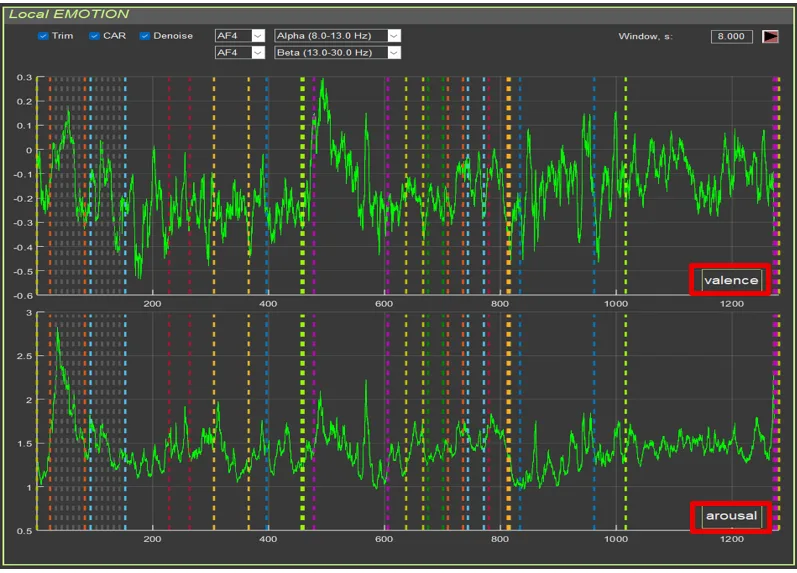Image resolution: width=797 pixels, height=573 pixels.
Task: Click the Trim checkbox label text
Action: (62, 36)
